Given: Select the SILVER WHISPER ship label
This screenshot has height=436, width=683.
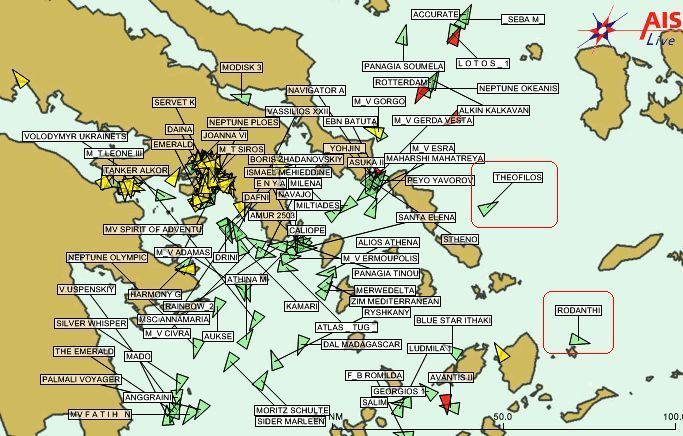Looking at the screenshot, I should coord(91,323).
